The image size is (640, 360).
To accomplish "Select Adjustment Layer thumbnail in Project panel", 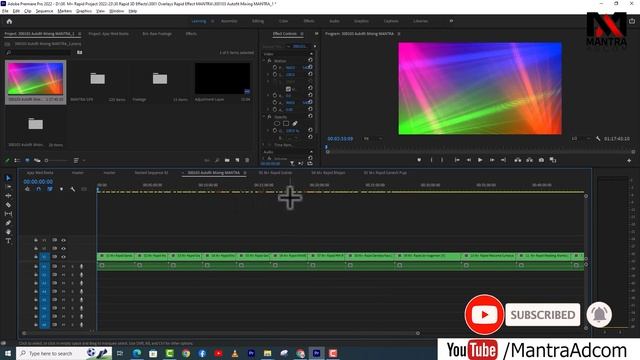I will tap(222, 79).
